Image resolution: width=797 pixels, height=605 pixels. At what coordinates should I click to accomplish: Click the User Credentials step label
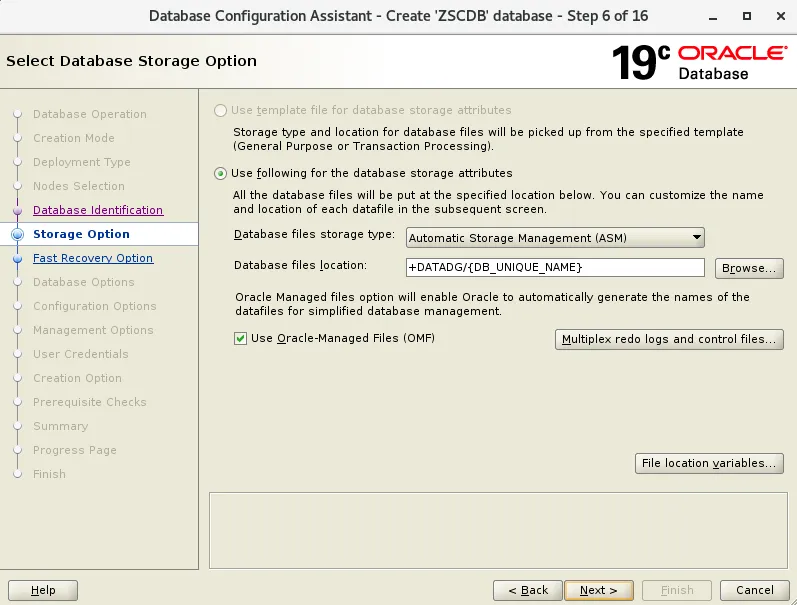pyautogui.click(x=81, y=354)
